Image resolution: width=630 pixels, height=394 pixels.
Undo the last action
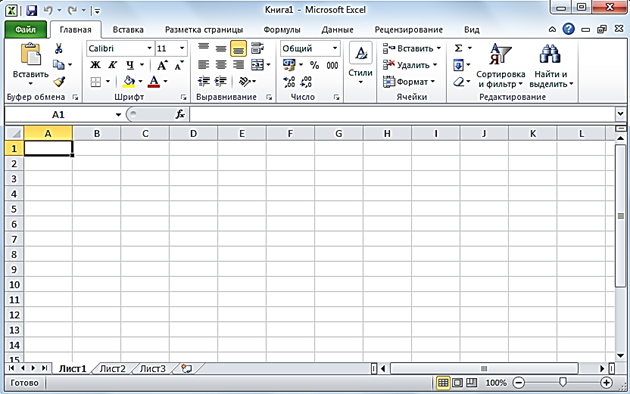tap(48, 10)
